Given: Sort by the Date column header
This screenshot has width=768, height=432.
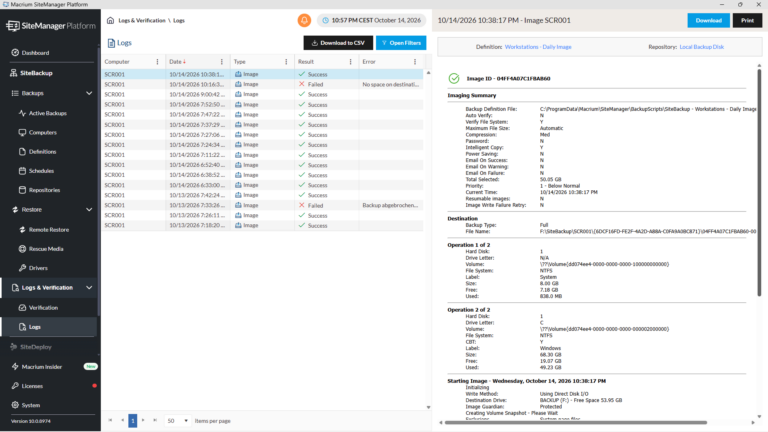Looking at the screenshot, I should click(x=175, y=62).
